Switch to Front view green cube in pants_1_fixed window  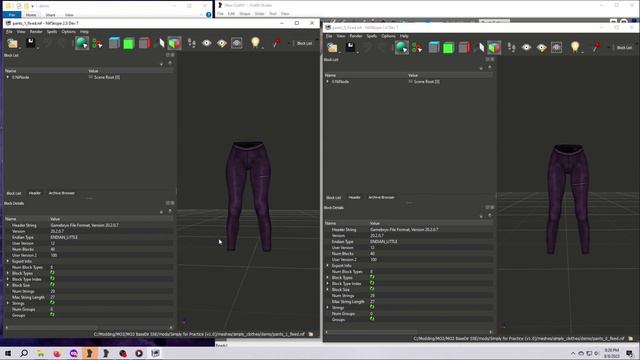[129, 43]
